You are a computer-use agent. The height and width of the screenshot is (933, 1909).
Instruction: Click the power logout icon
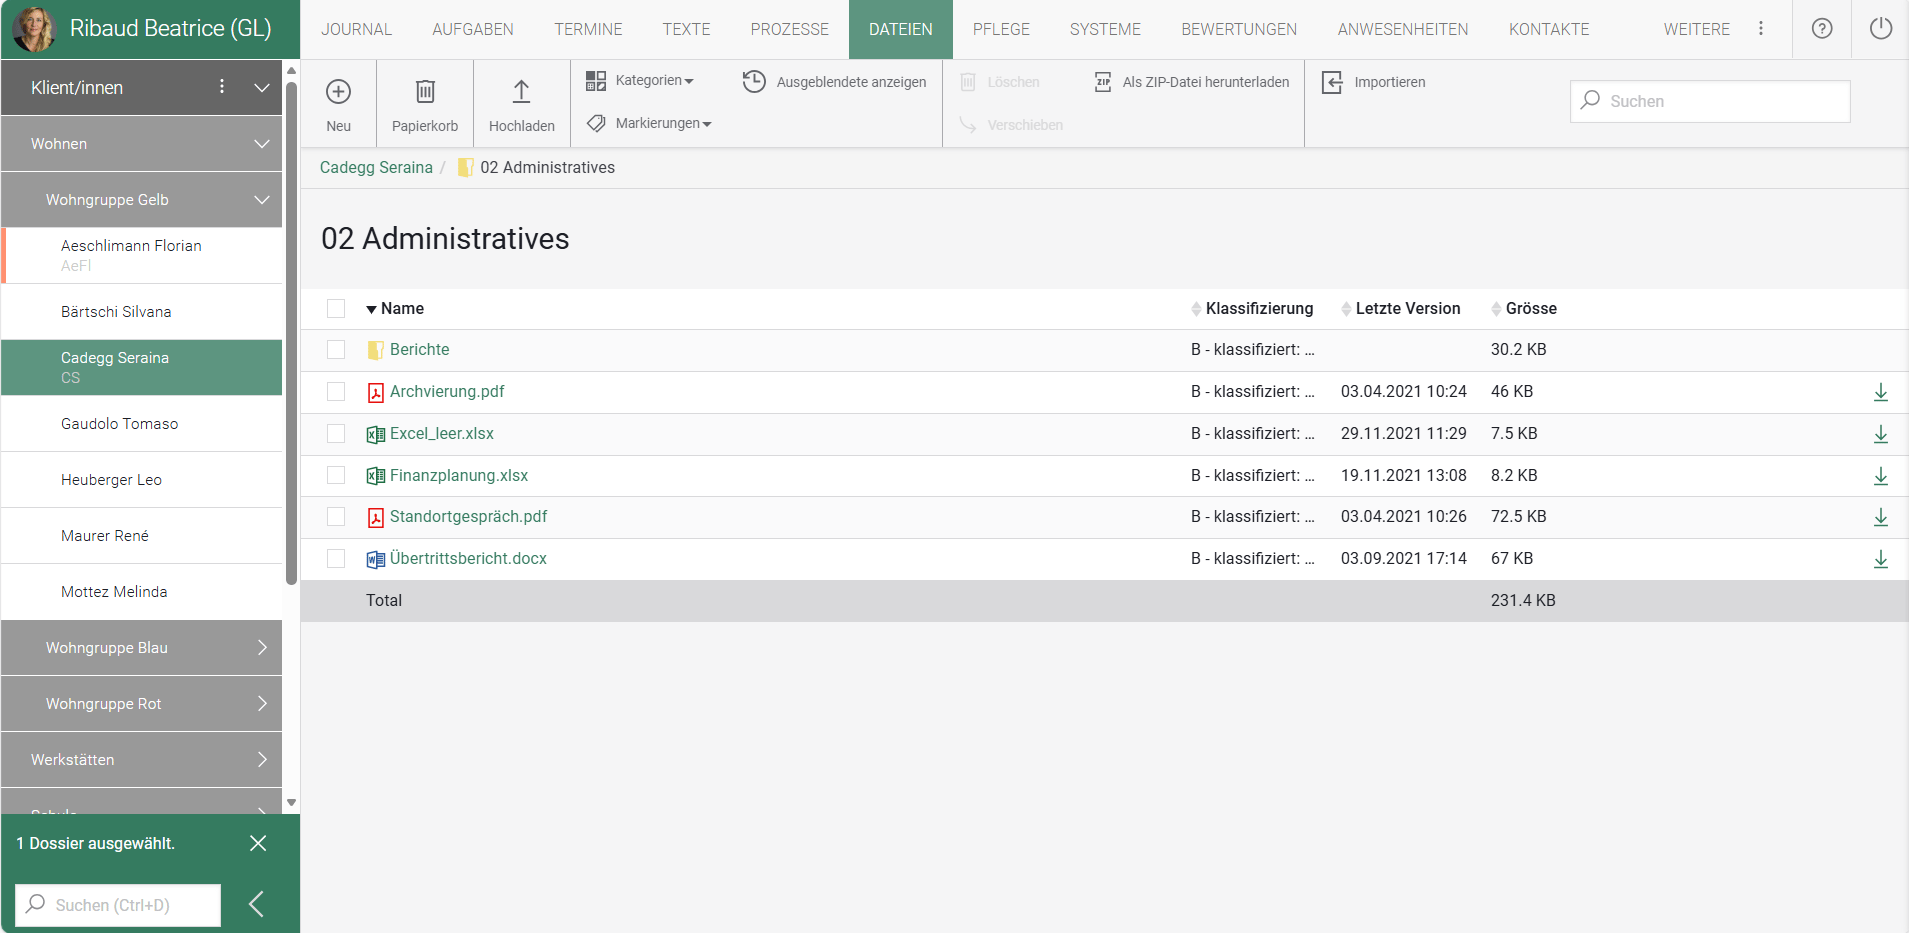point(1880,29)
